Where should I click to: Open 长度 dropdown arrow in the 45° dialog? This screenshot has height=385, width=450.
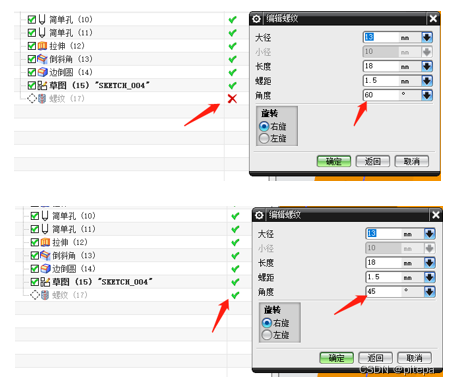click(x=430, y=263)
